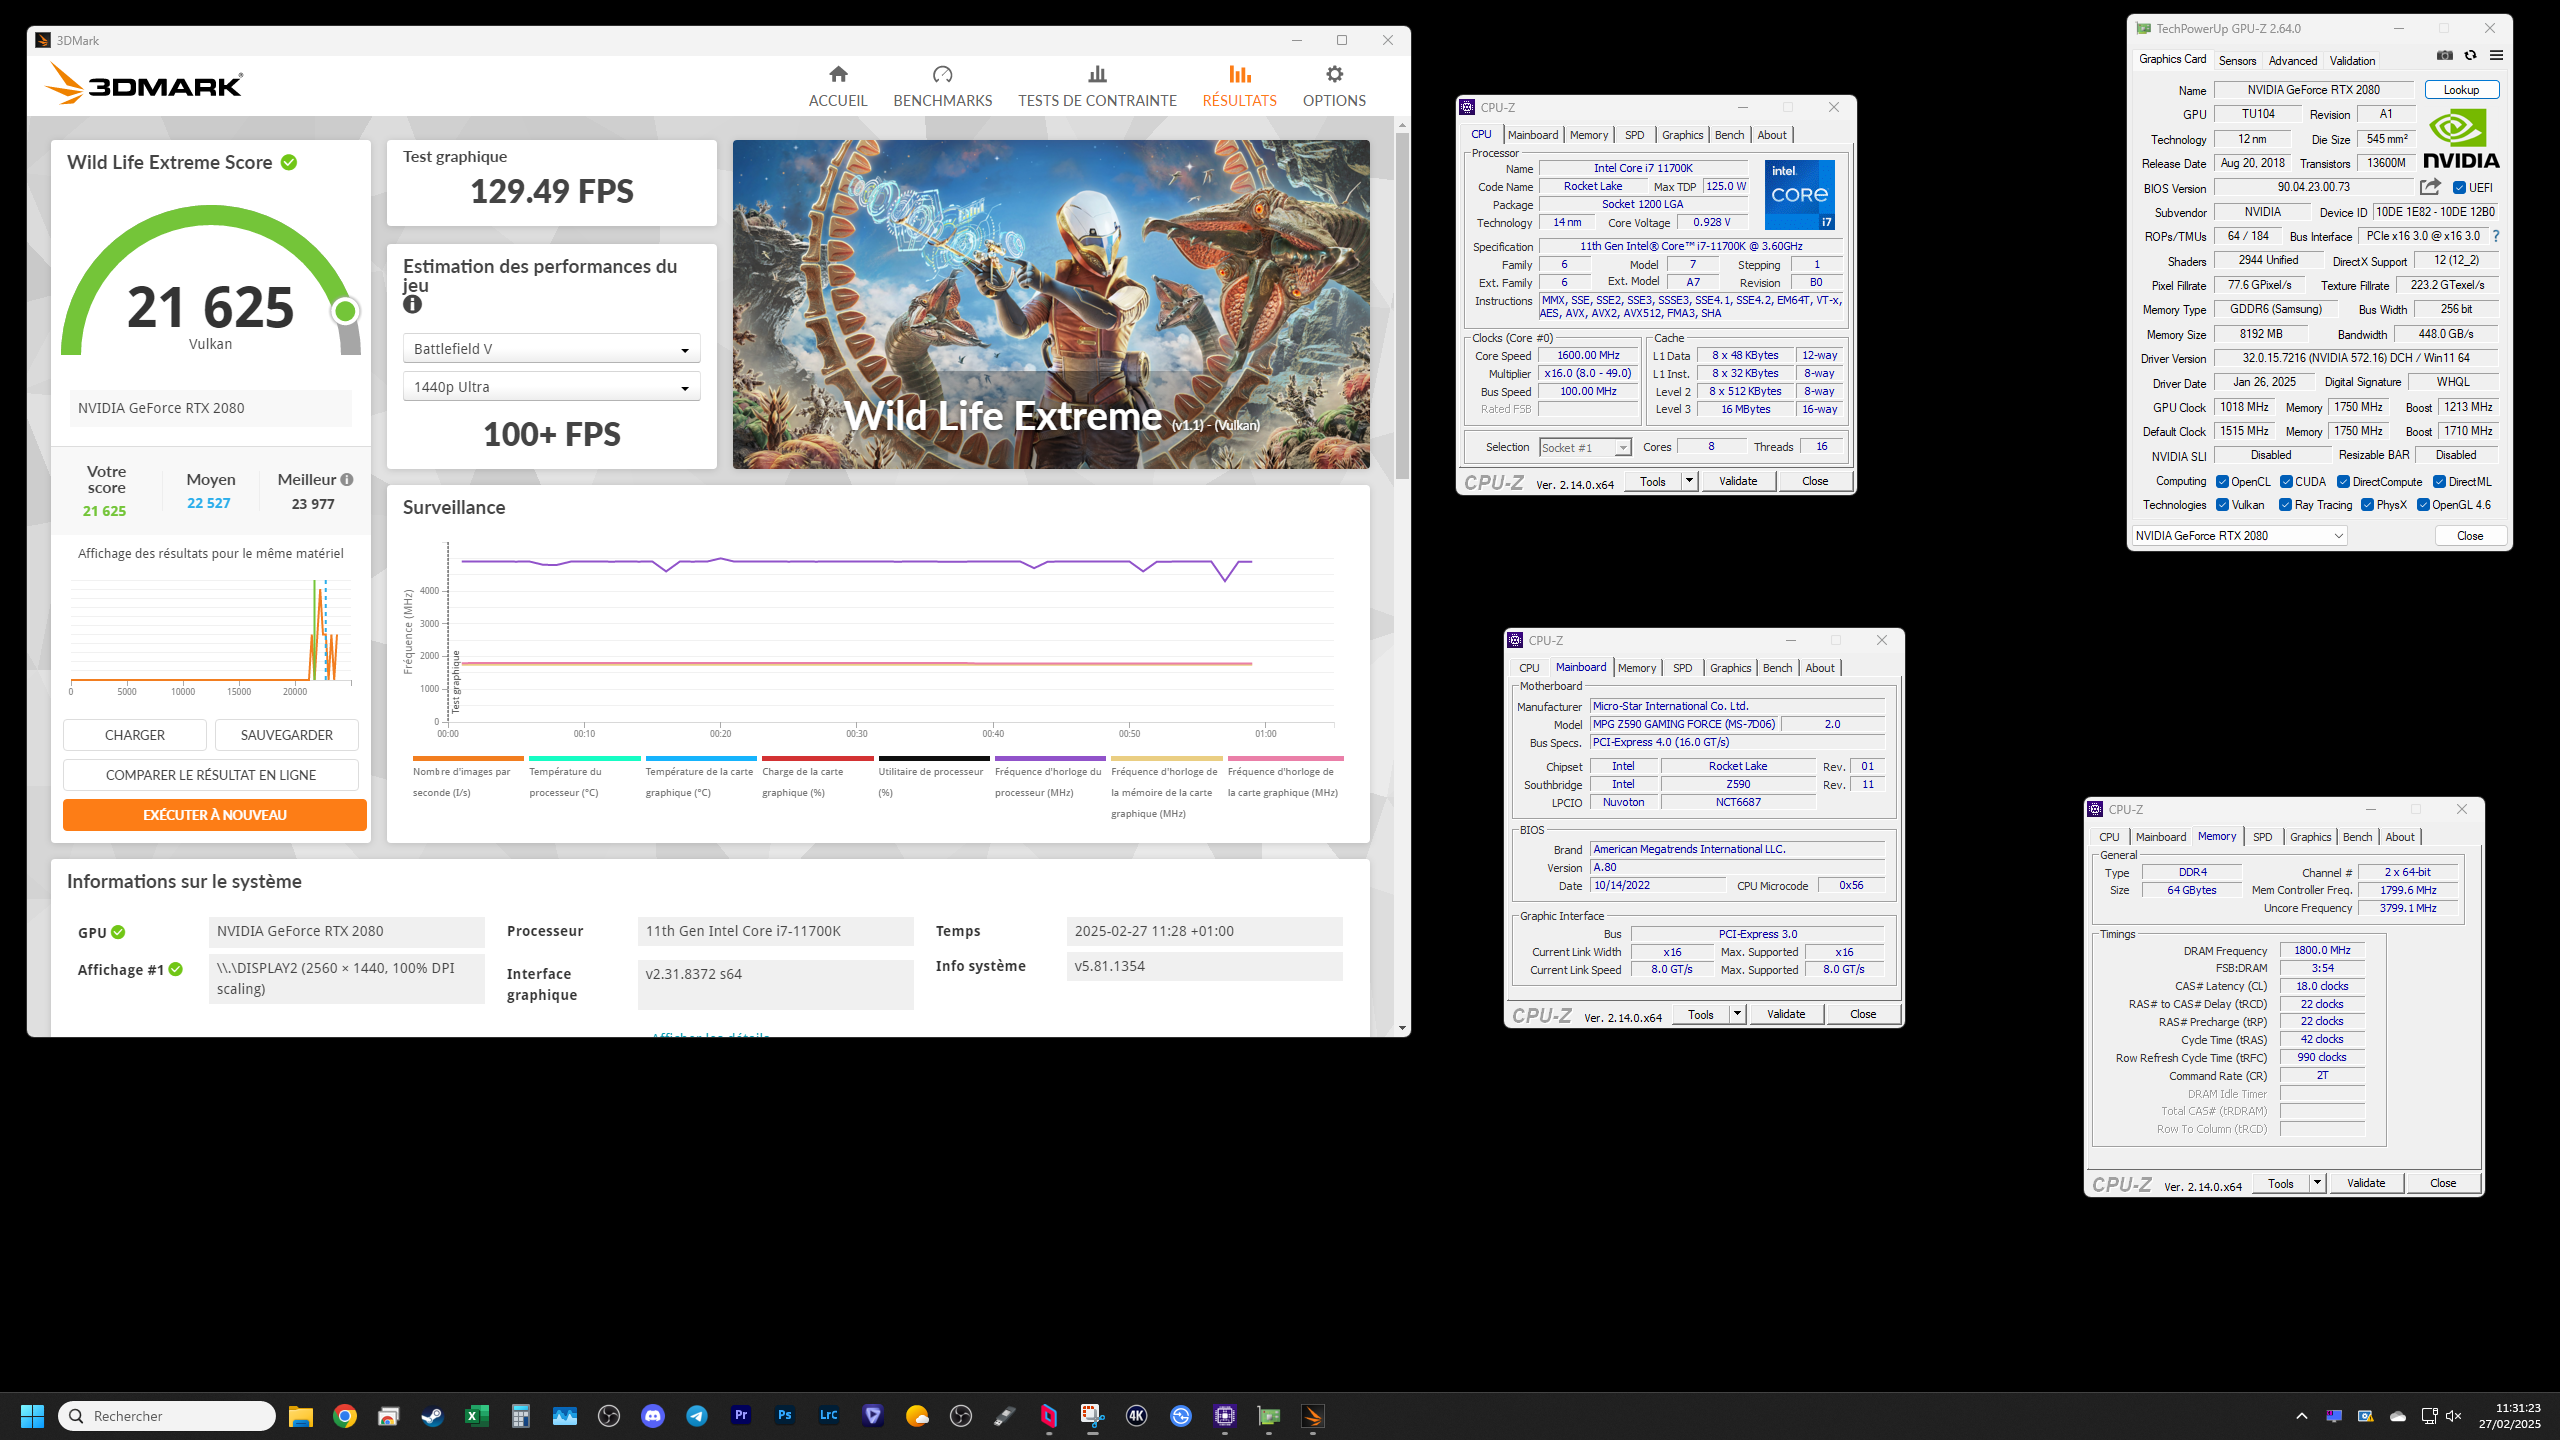Screen dimensions: 2560x1440
Task: Click purple legend swatch for Fréquence d'horloge du processeur
Action: [1050, 759]
